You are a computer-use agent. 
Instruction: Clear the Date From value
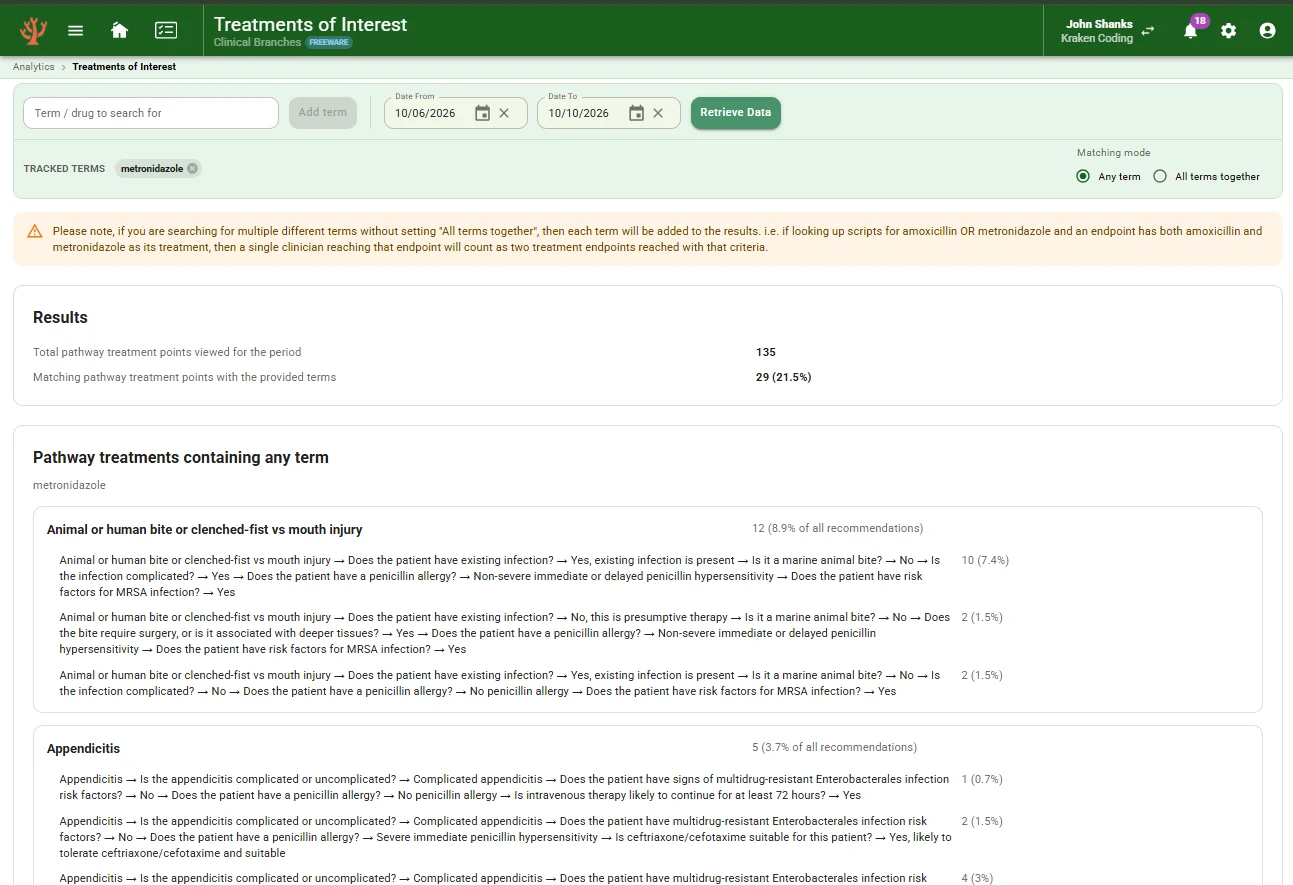[x=504, y=113]
